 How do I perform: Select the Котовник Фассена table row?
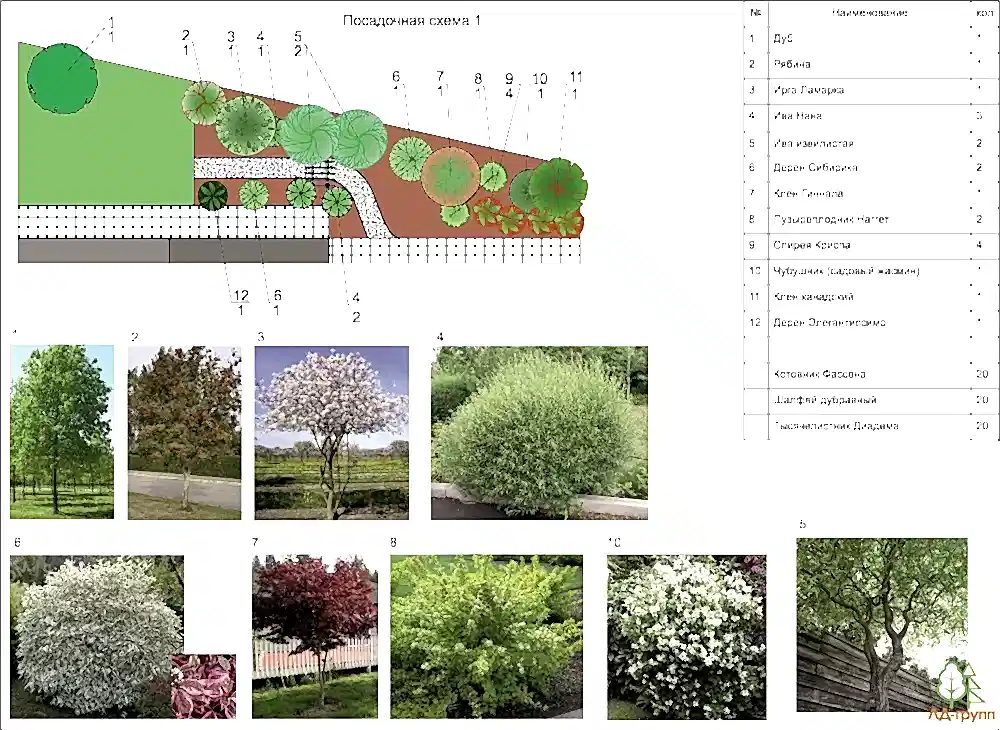pyautogui.click(x=867, y=374)
